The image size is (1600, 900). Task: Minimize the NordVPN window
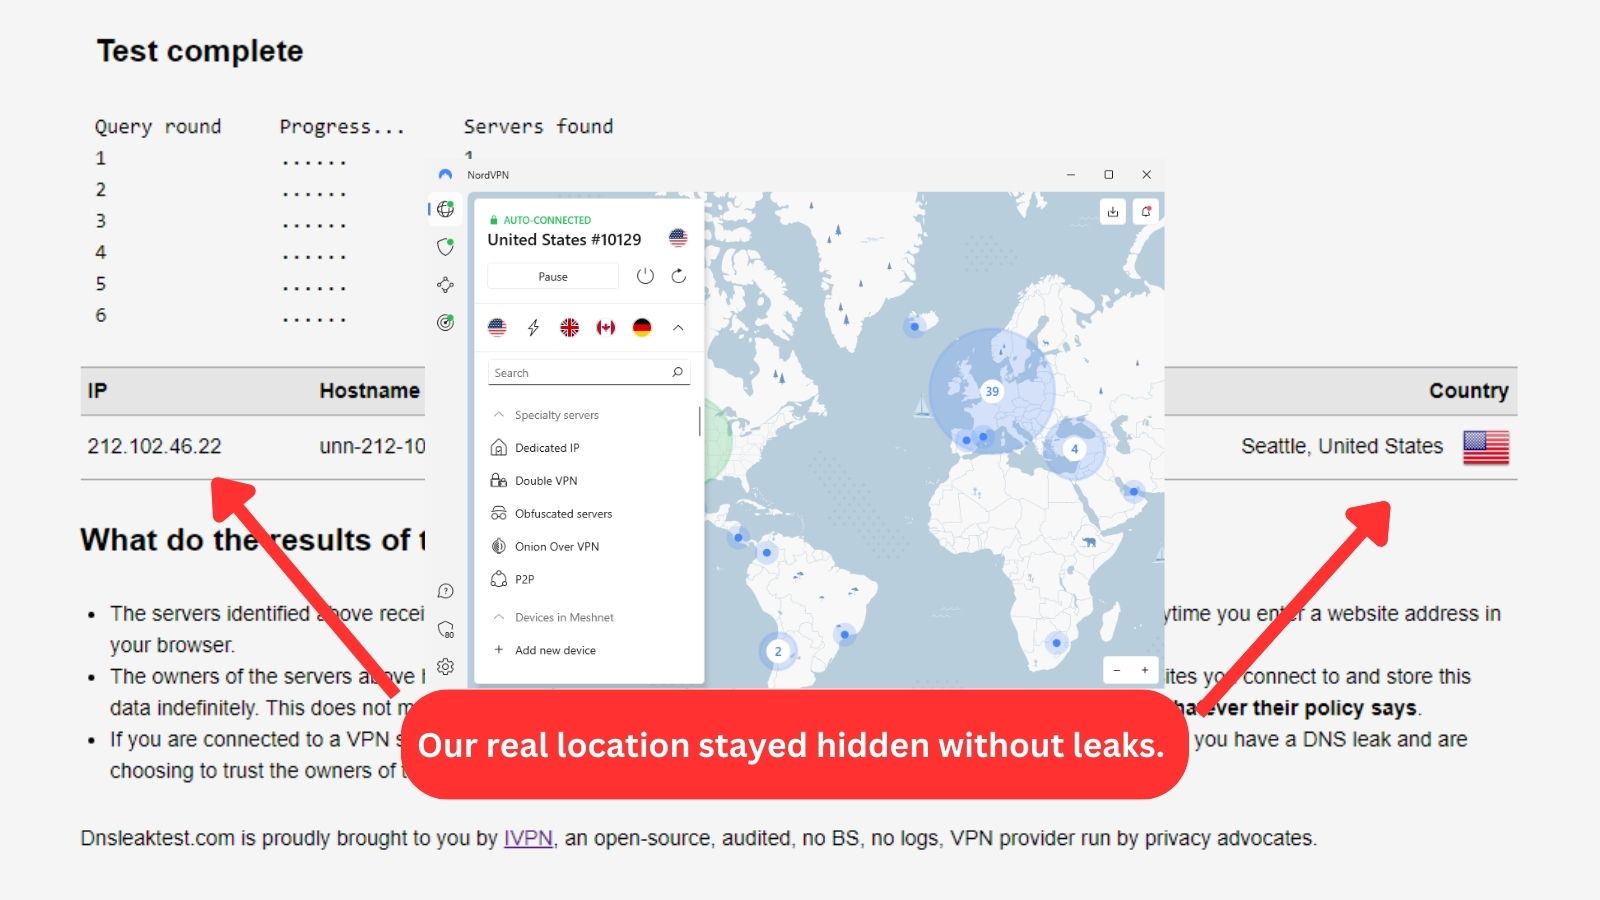[x=1071, y=174]
